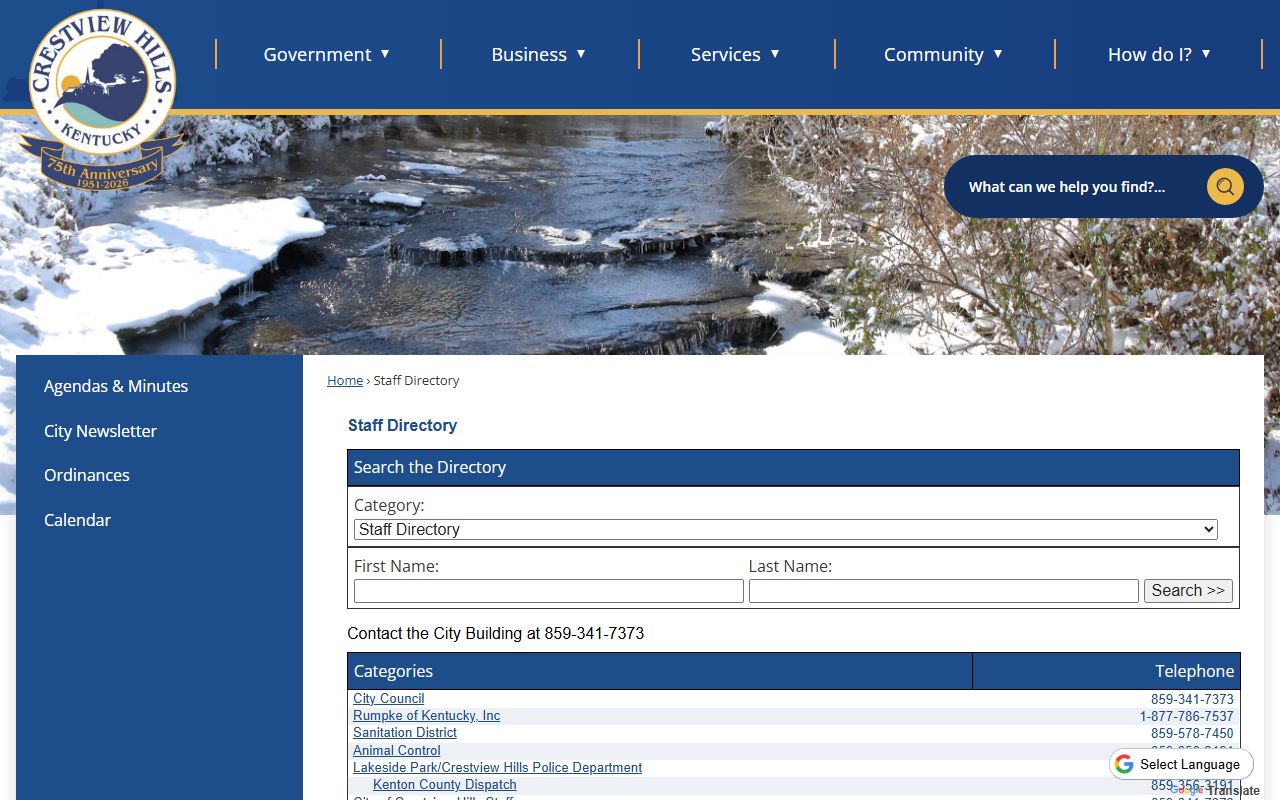The height and width of the screenshot is (800, 1280).
Task: Expand the Services dropdown arrow
Action: click(775, 54)
